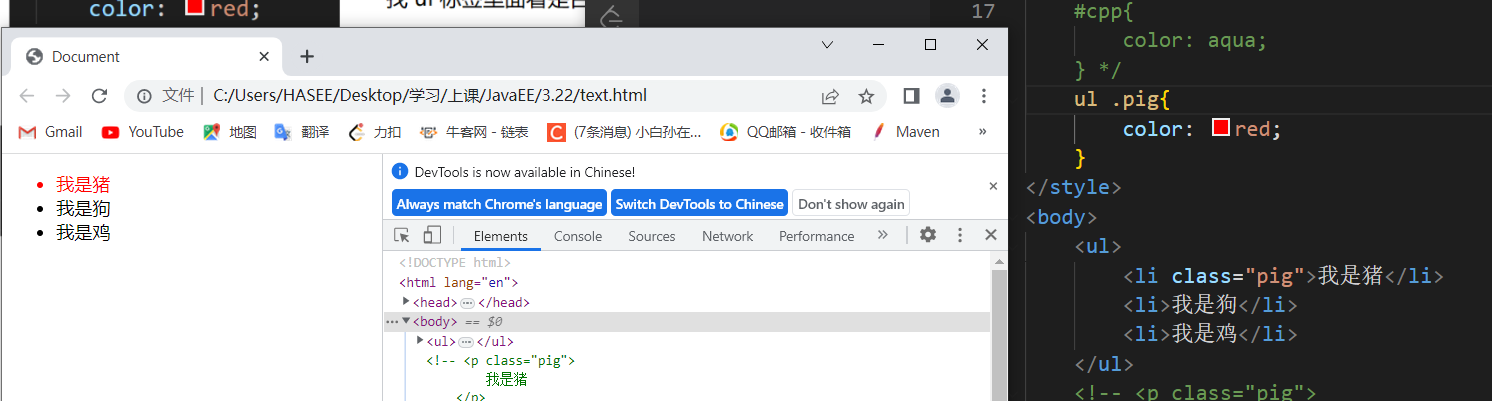This screenshot has width=1492, height=401.
Task: Open Gmail bookmark
Action: (51, 131)
